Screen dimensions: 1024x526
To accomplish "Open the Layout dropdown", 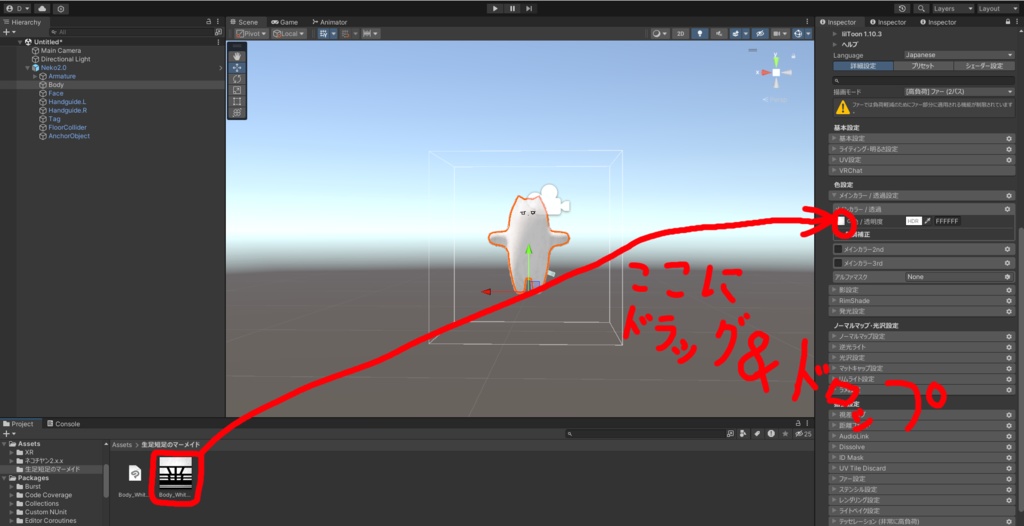I will [998, 8].
